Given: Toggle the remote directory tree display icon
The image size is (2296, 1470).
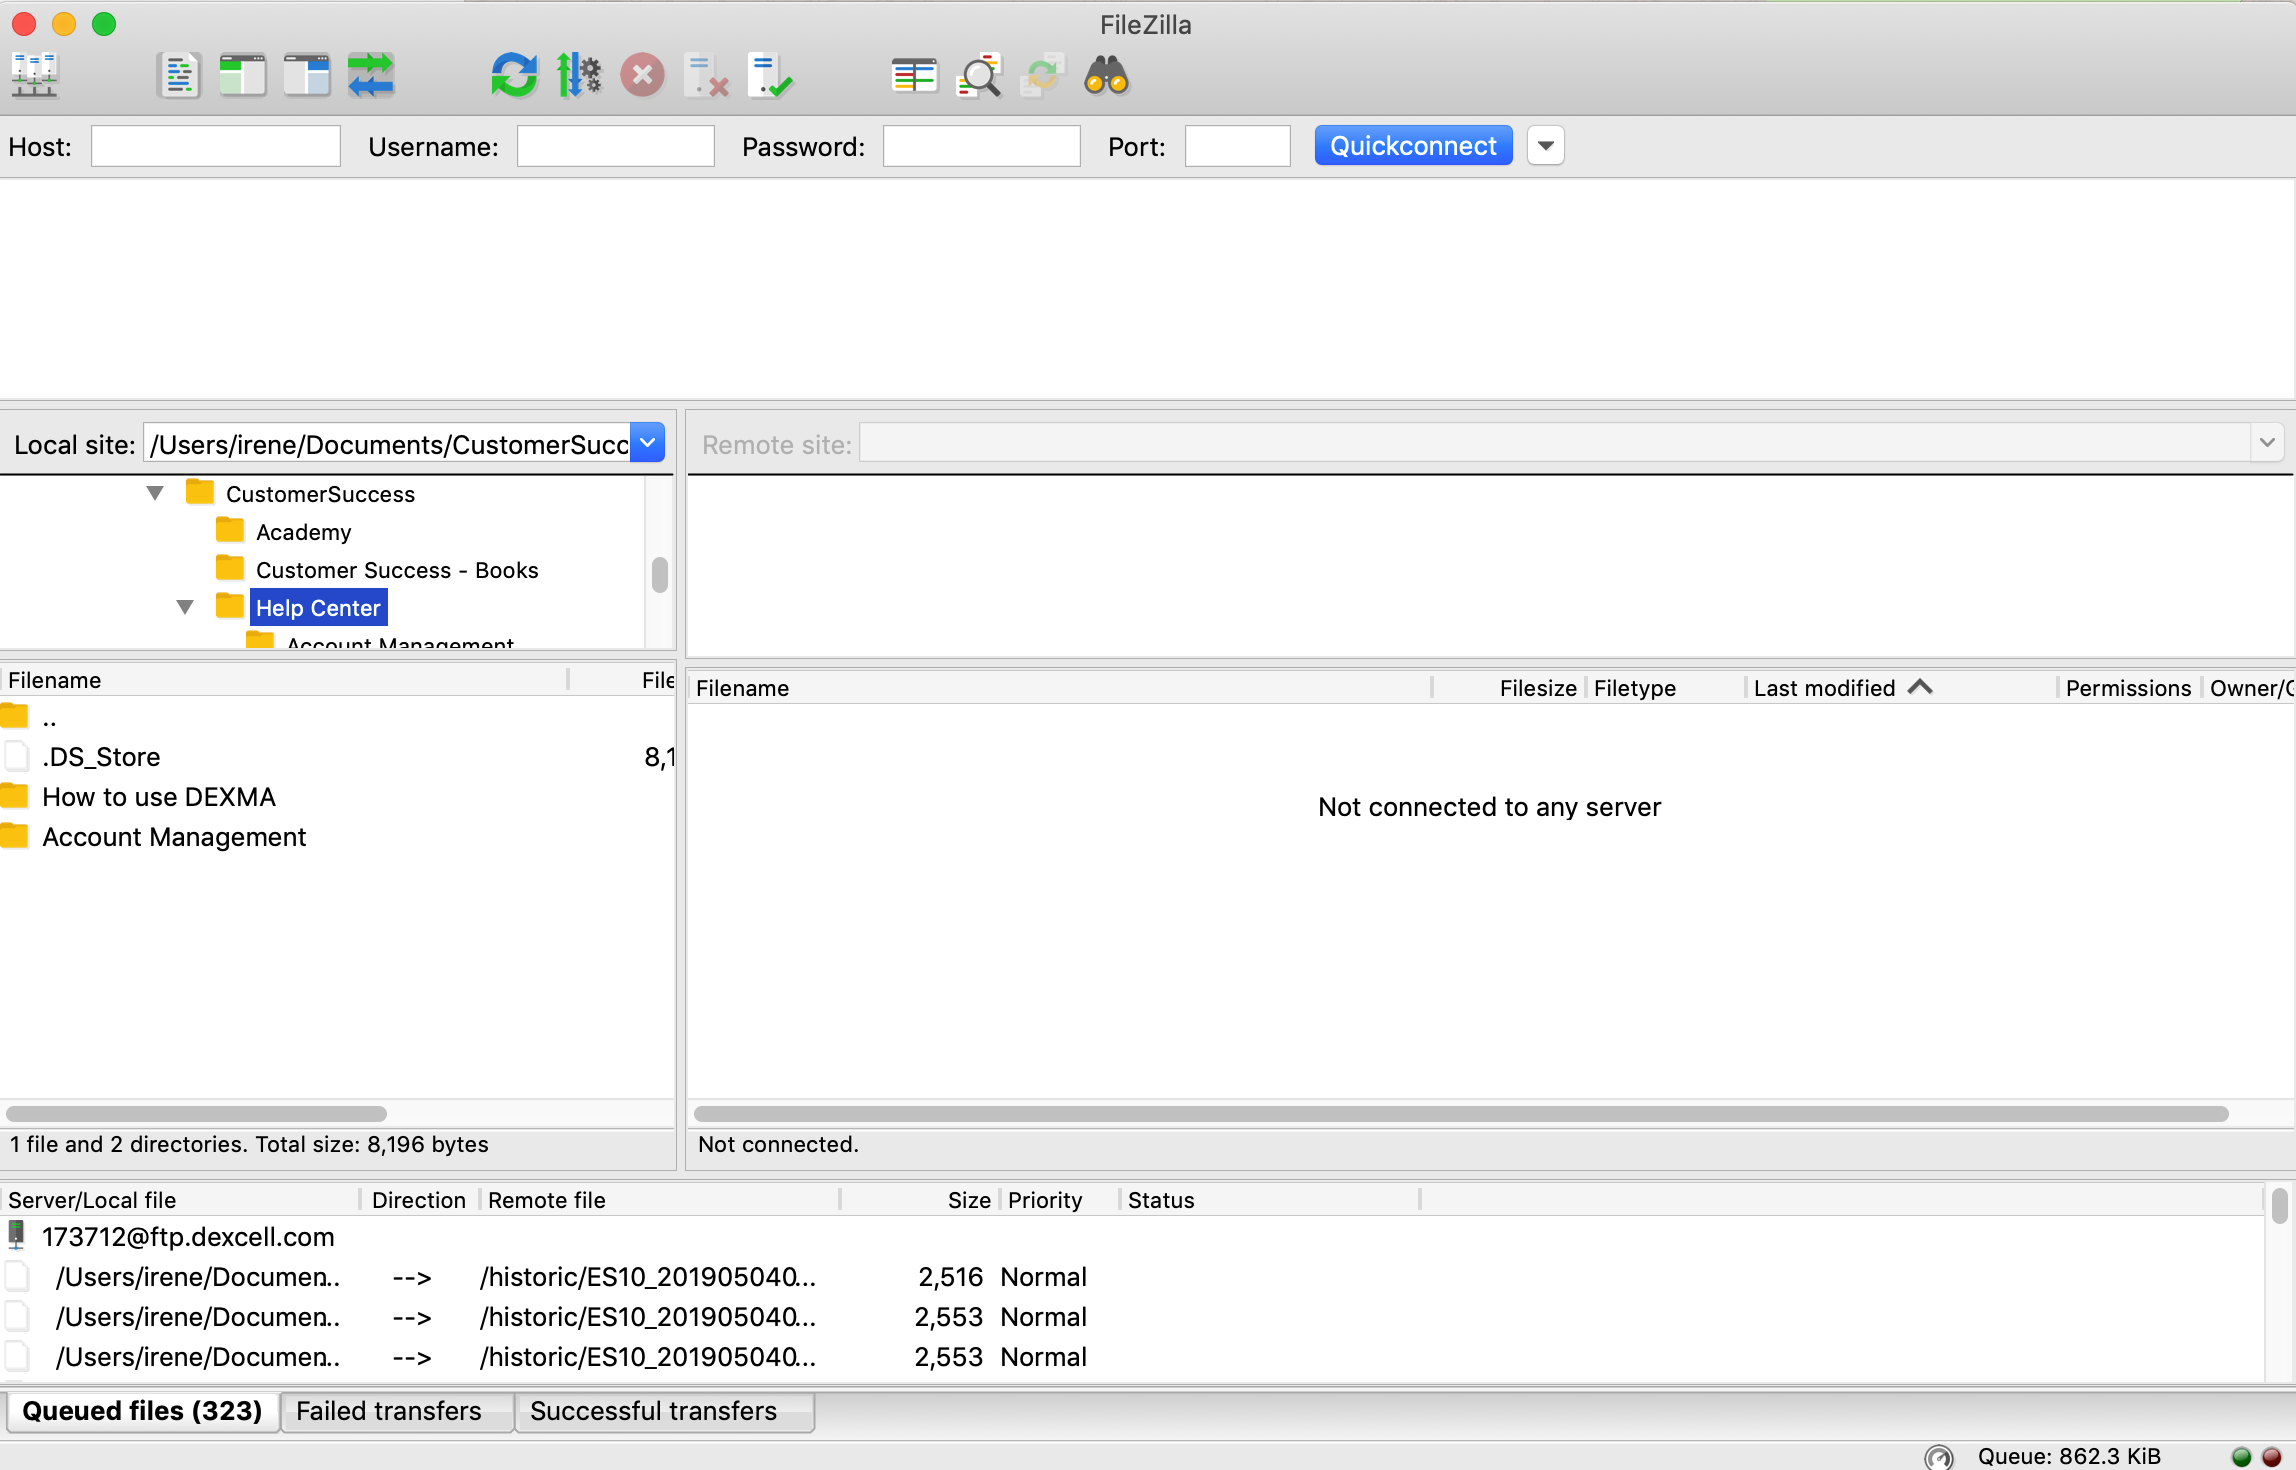Looking at the screenshot, I should [307, 76].
